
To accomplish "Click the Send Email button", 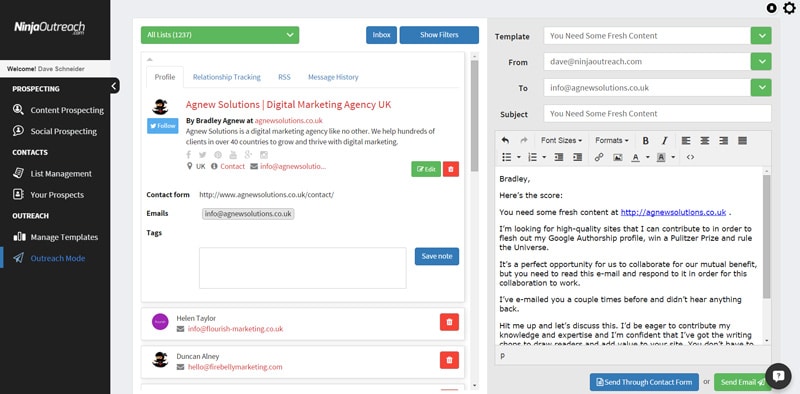I will click(742, 382).
